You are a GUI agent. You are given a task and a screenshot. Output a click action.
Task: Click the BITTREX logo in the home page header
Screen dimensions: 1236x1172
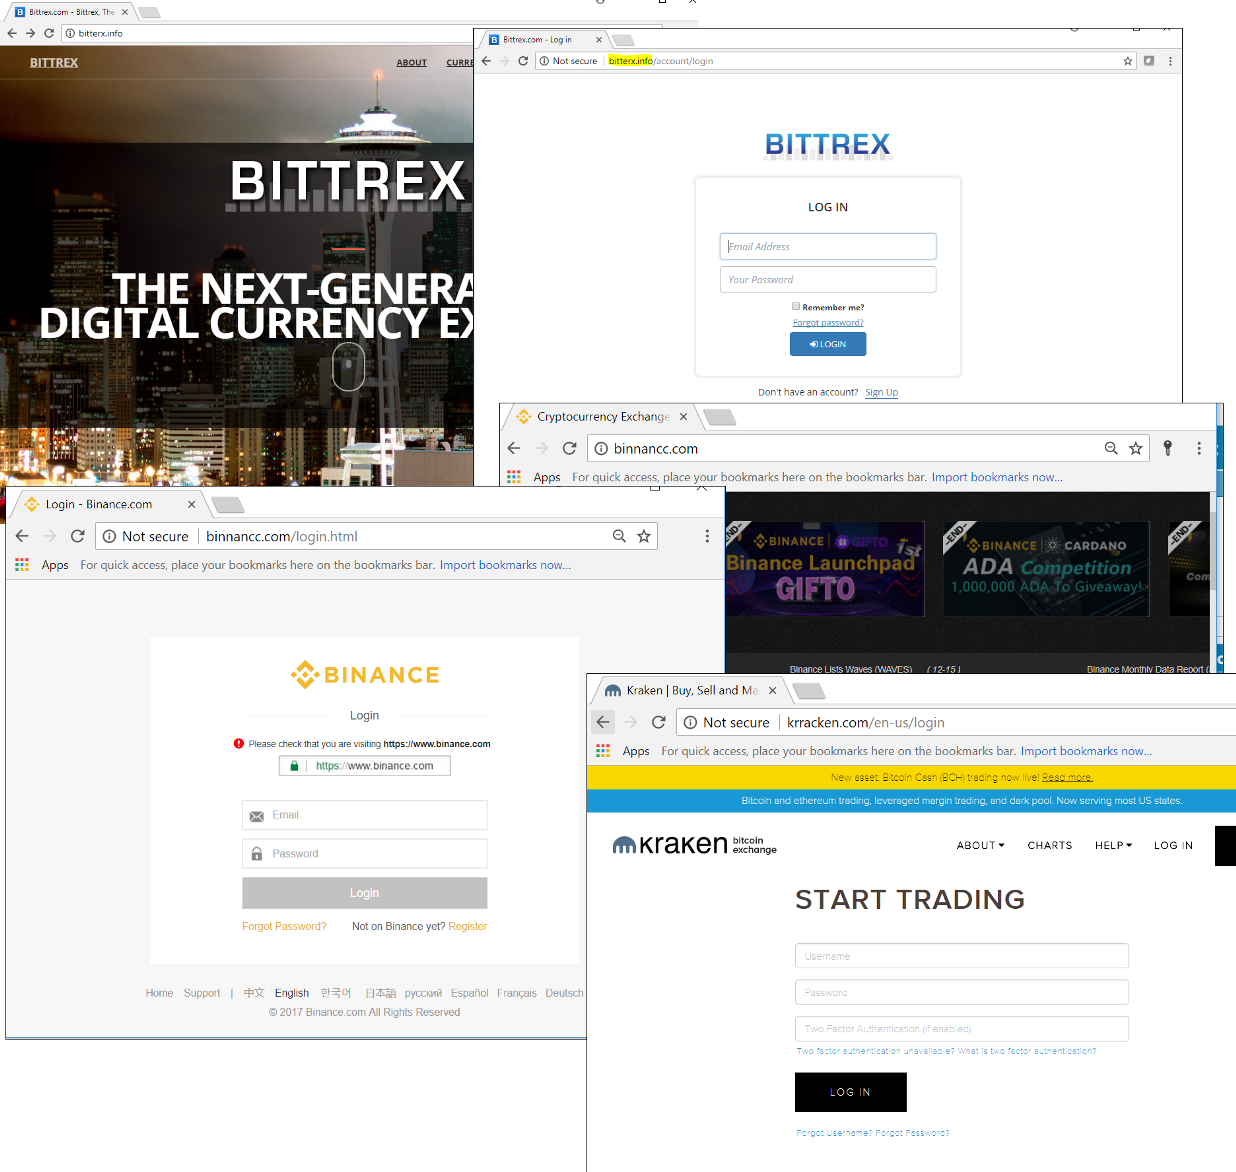tap(54, 63)
